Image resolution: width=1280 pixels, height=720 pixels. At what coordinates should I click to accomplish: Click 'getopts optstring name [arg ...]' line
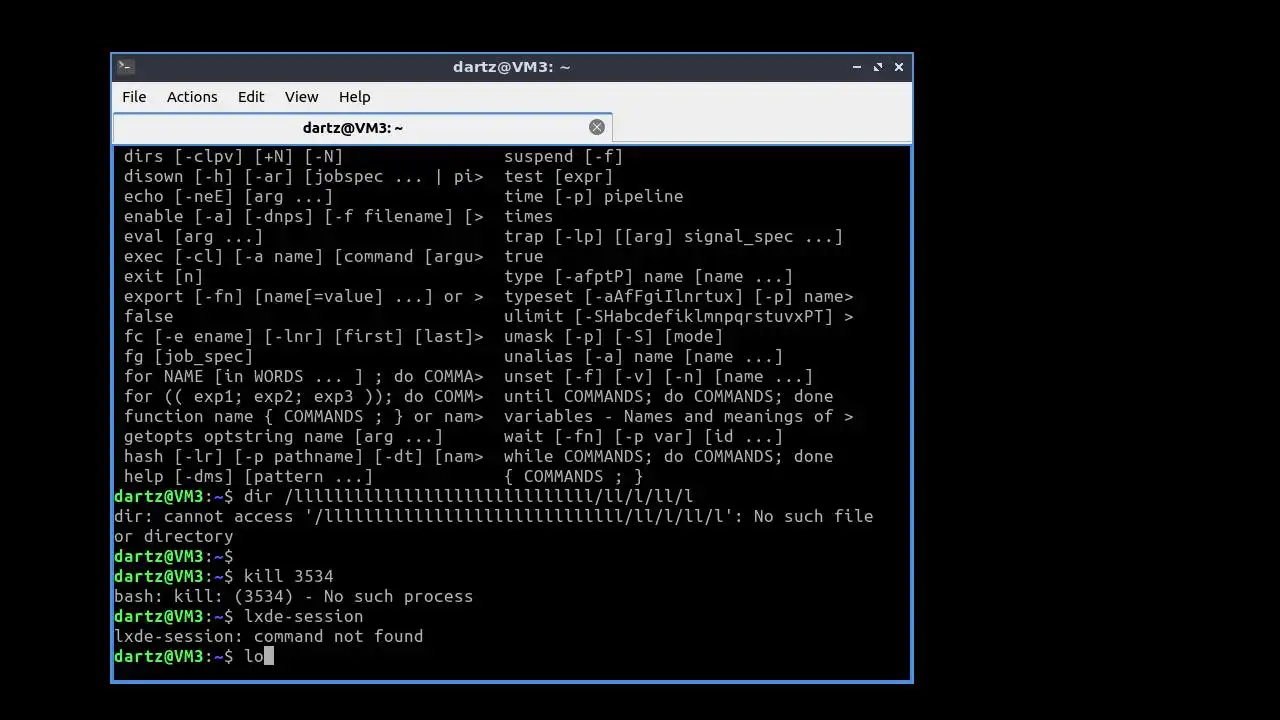click(284, 436)
